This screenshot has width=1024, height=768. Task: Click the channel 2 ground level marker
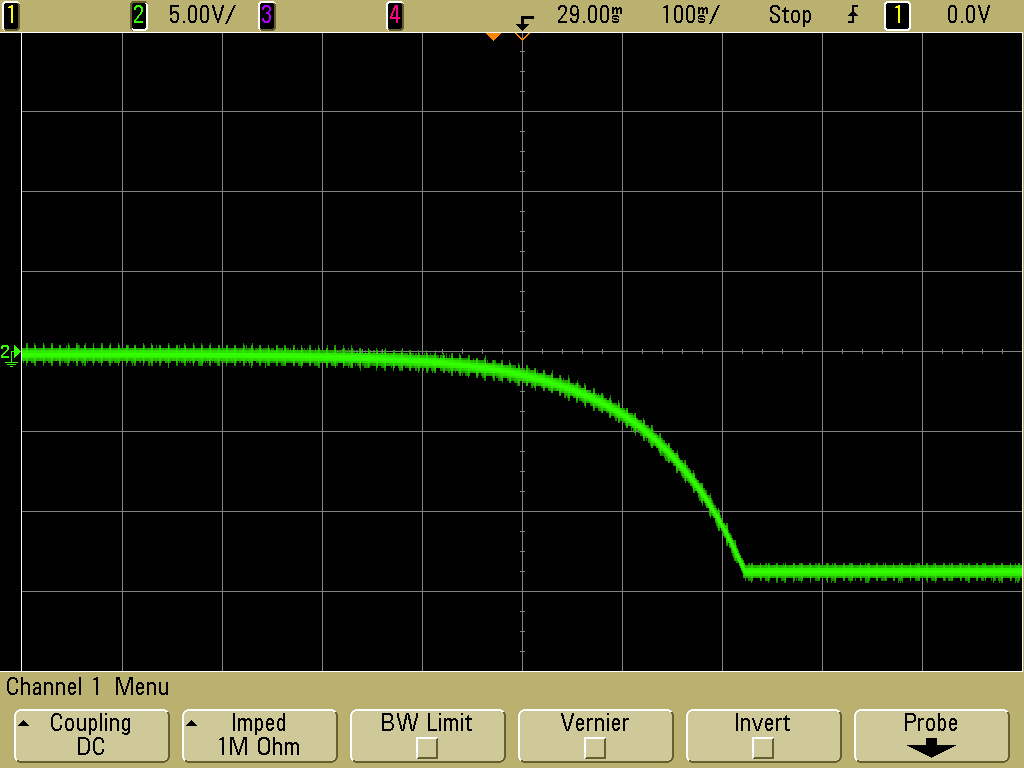pyautogui.click(x=10, y=353)
